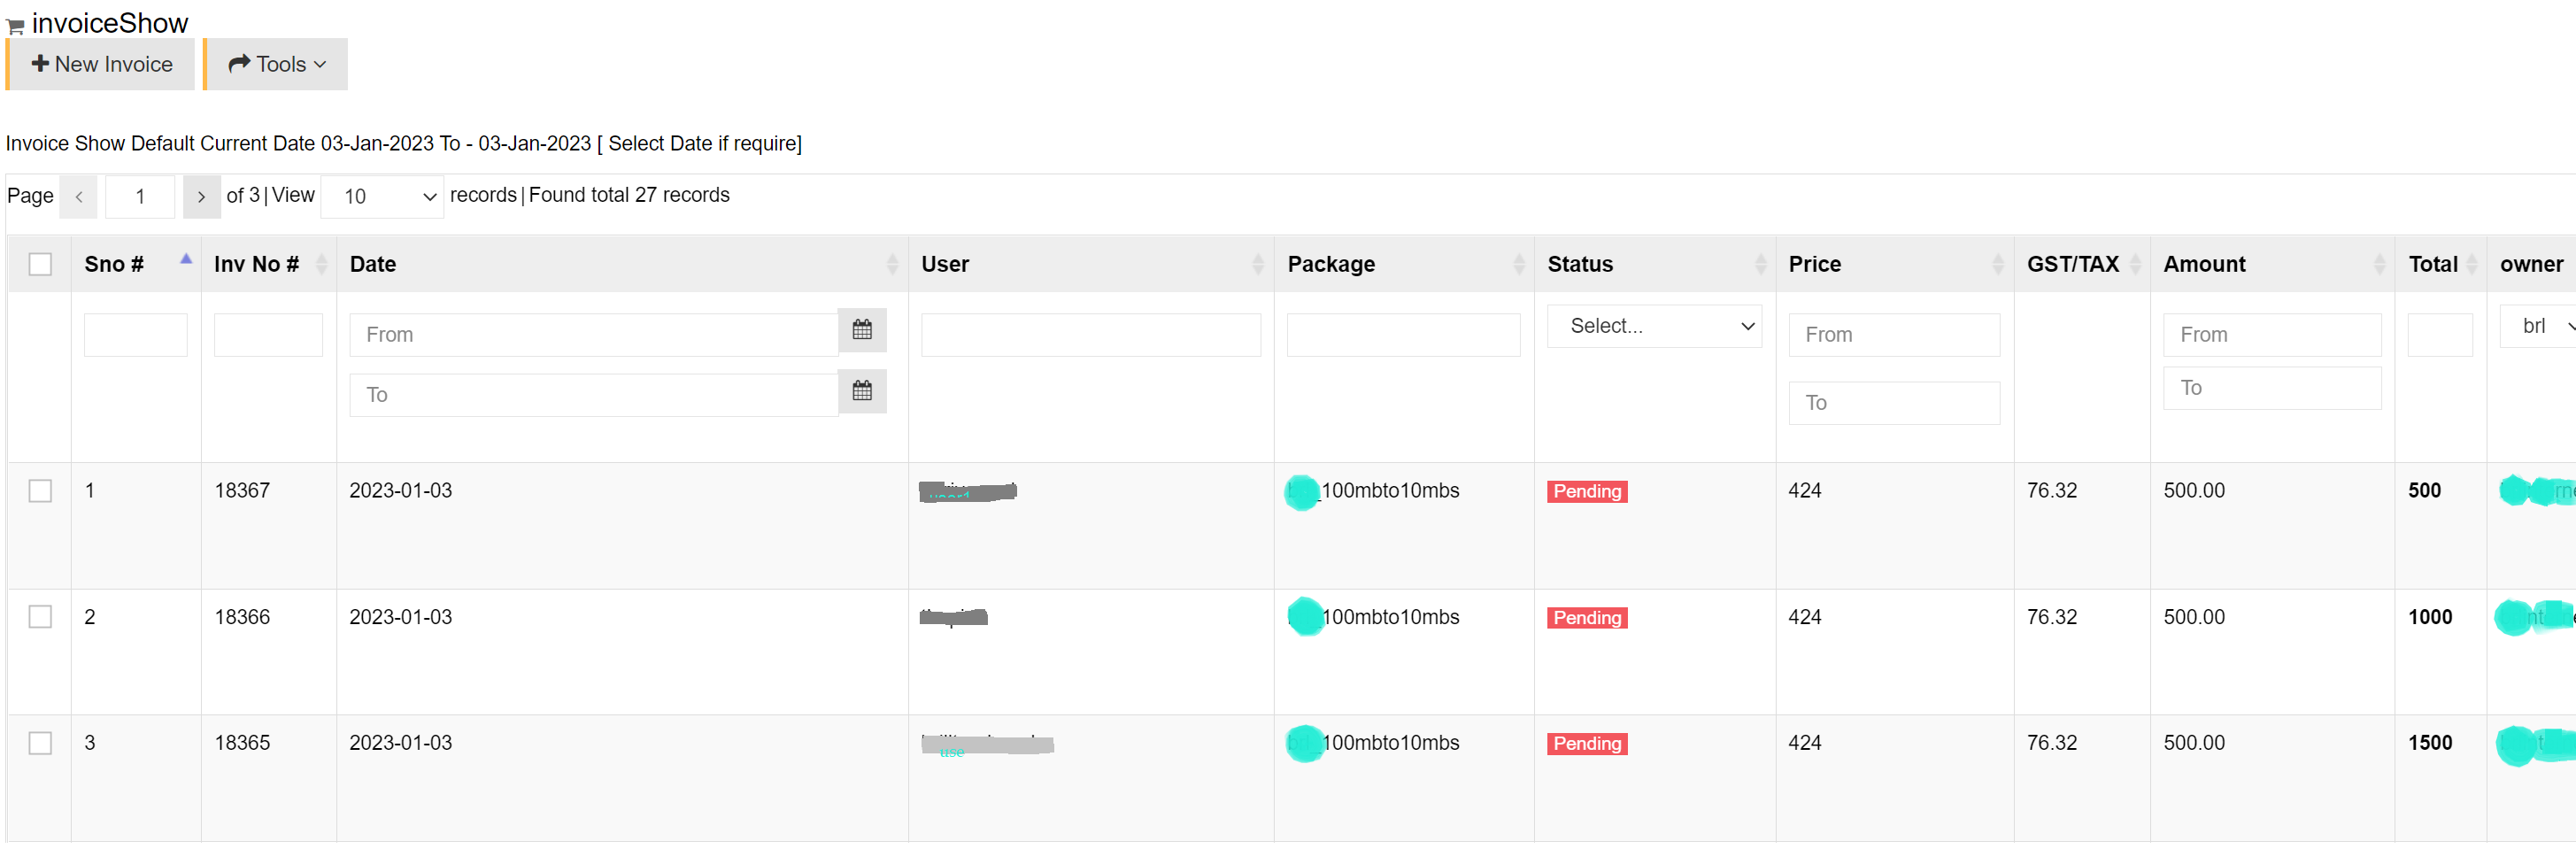Click the Amount To filter input
Viewport: 2576px width, 849px height.
2272,388
